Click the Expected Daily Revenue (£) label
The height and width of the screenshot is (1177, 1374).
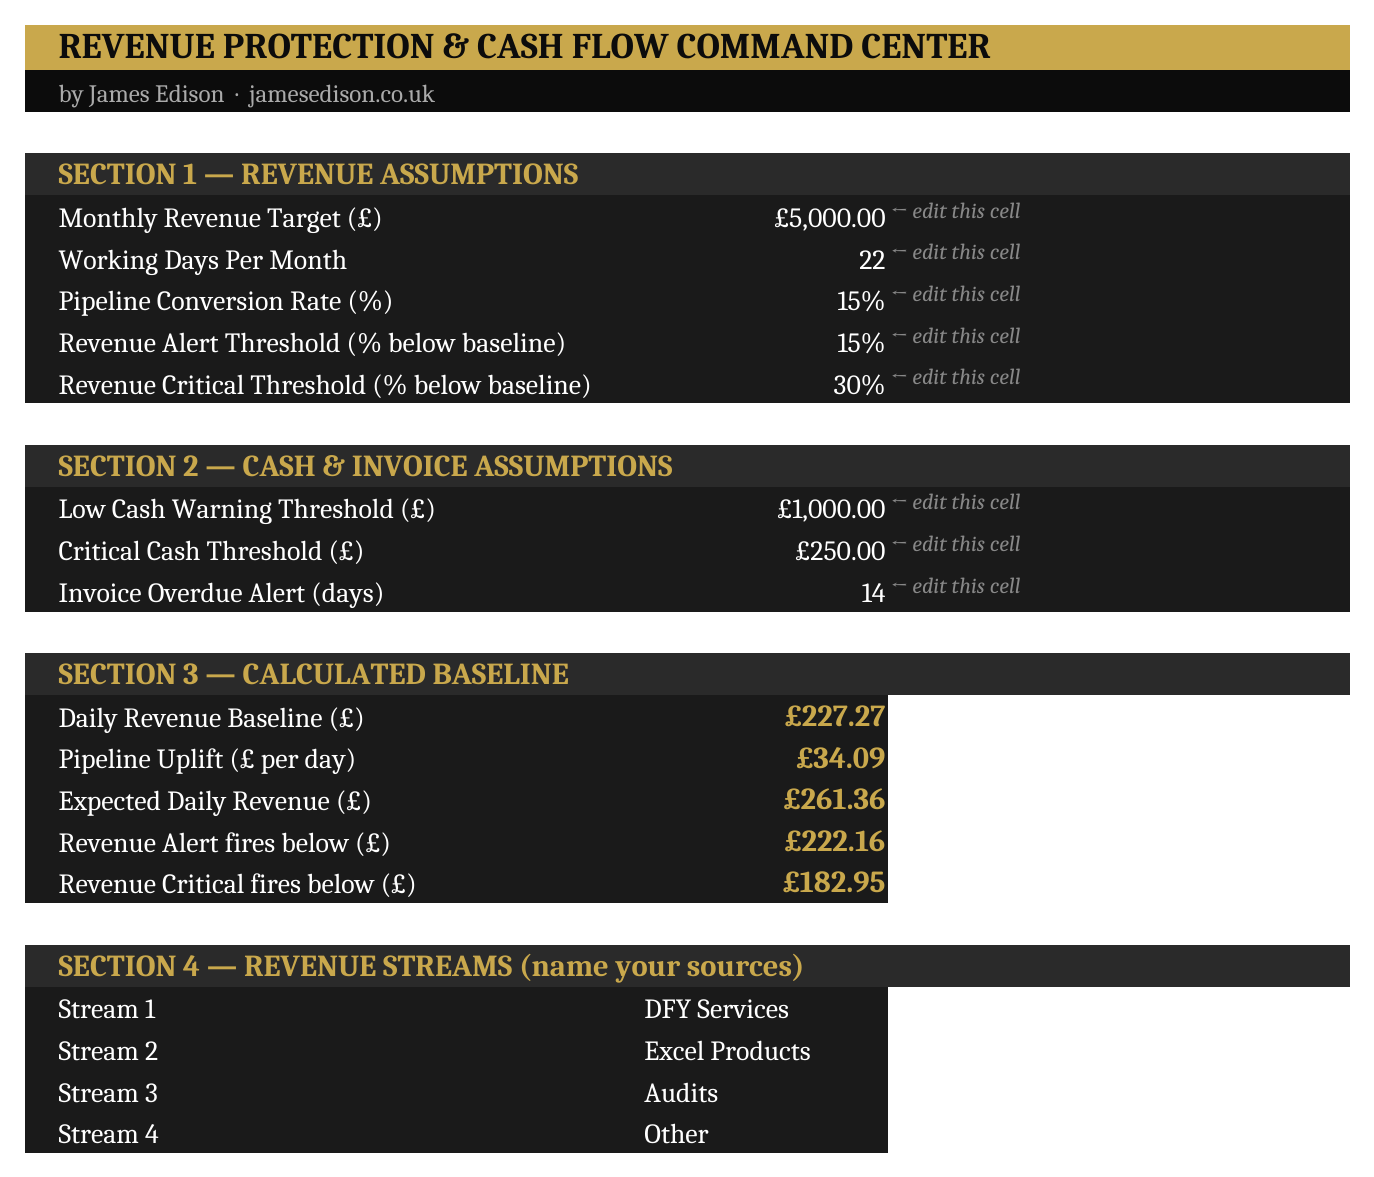point(215,802)
